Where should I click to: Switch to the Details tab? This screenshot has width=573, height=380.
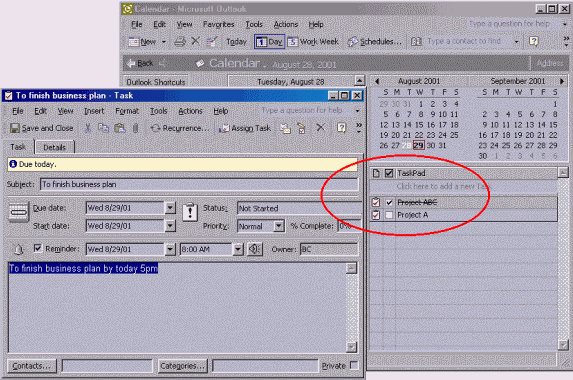54,147
